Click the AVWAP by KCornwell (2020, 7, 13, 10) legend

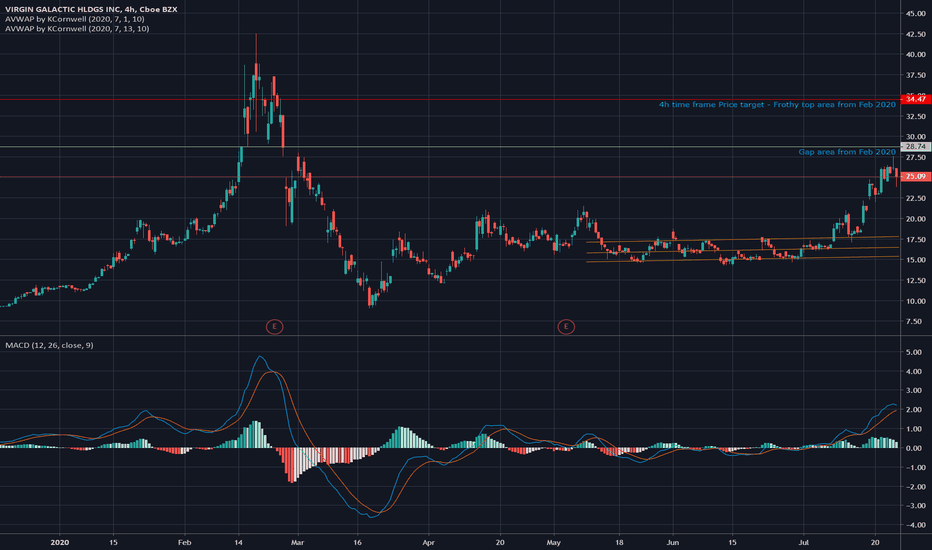(x=77, y=29)
